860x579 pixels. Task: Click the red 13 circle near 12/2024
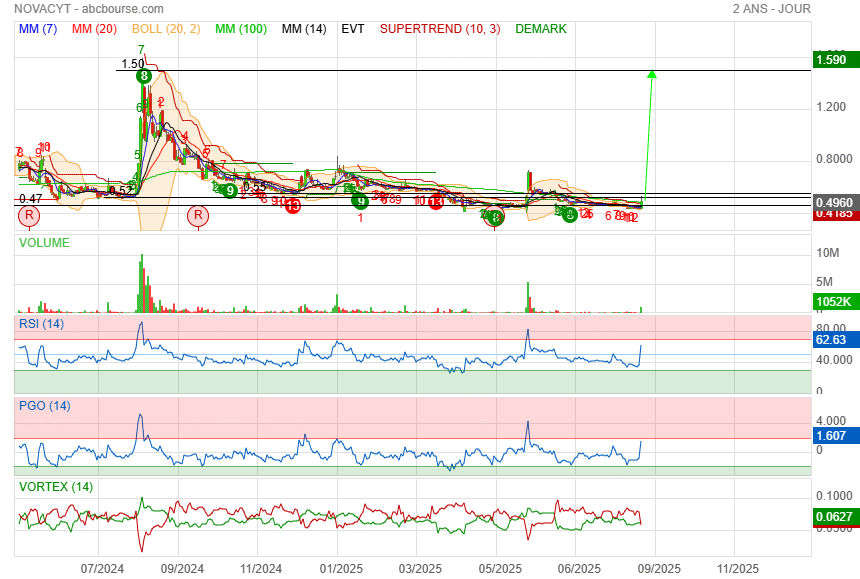(x=293, y=206)
